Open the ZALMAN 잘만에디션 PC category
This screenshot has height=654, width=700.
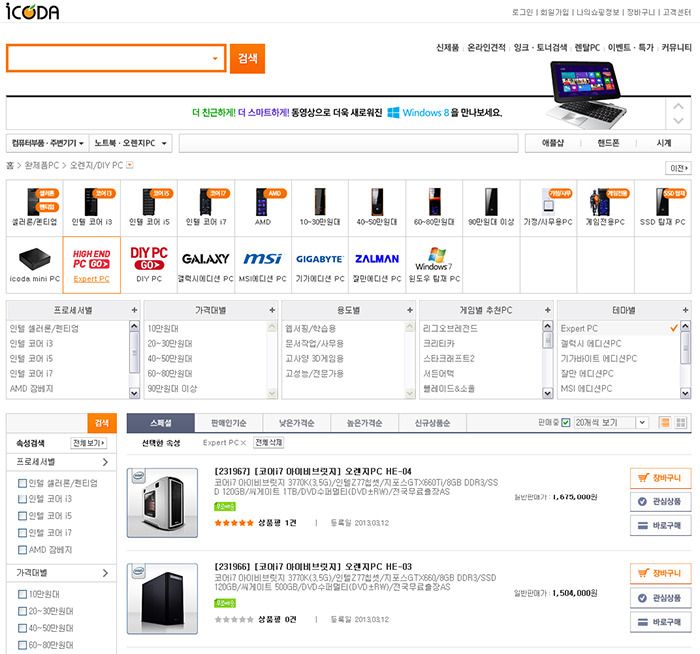tap(377, 265)
